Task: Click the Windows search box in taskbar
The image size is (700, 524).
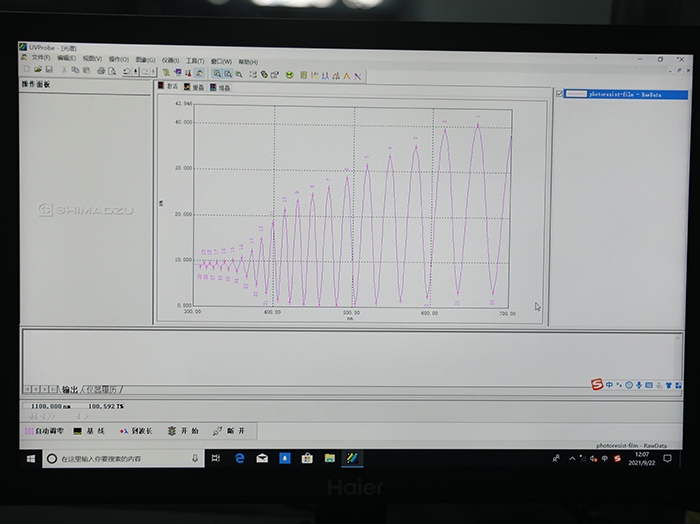Action: pyautogui.click(x=120, y=458)
